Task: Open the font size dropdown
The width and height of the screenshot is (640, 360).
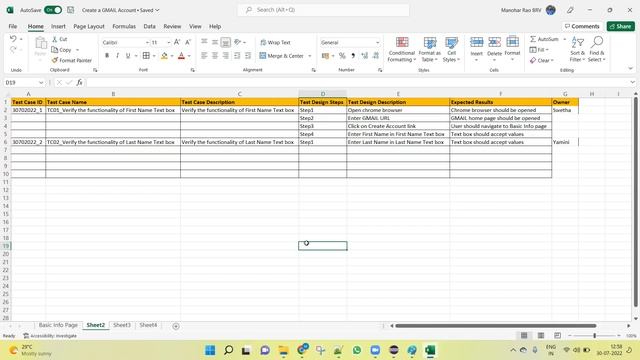Action: (168, 42)
